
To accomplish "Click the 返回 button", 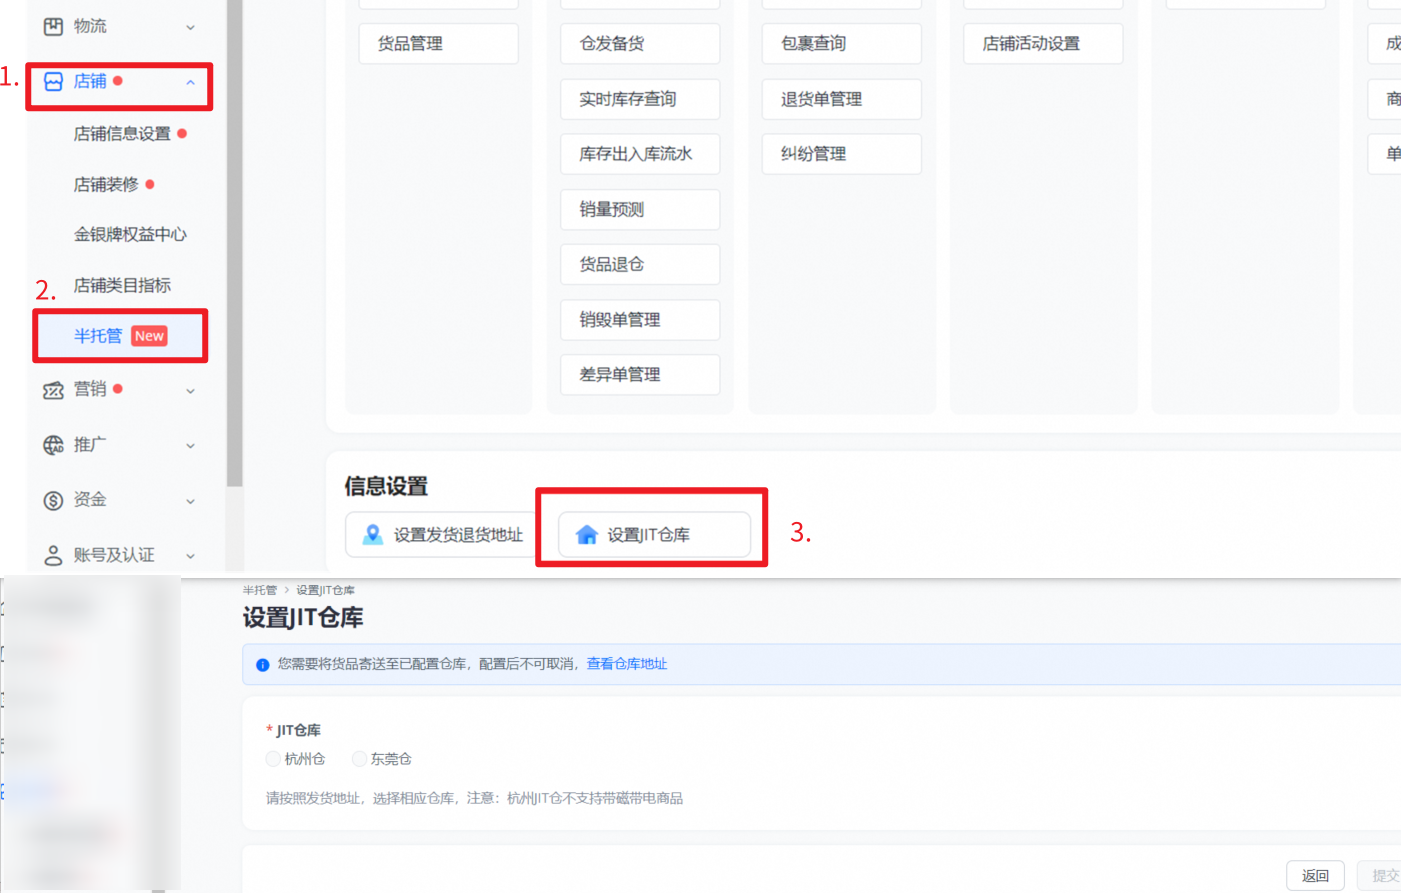I will click(1315, 876).
